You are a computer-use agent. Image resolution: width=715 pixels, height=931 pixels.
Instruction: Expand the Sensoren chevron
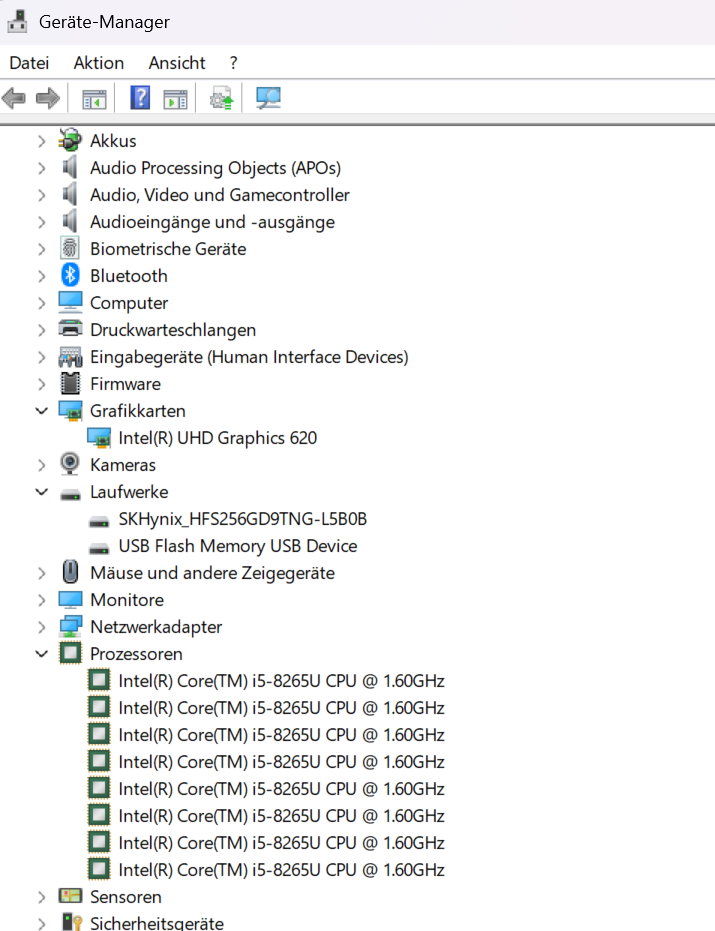click(x=41, y=897)
